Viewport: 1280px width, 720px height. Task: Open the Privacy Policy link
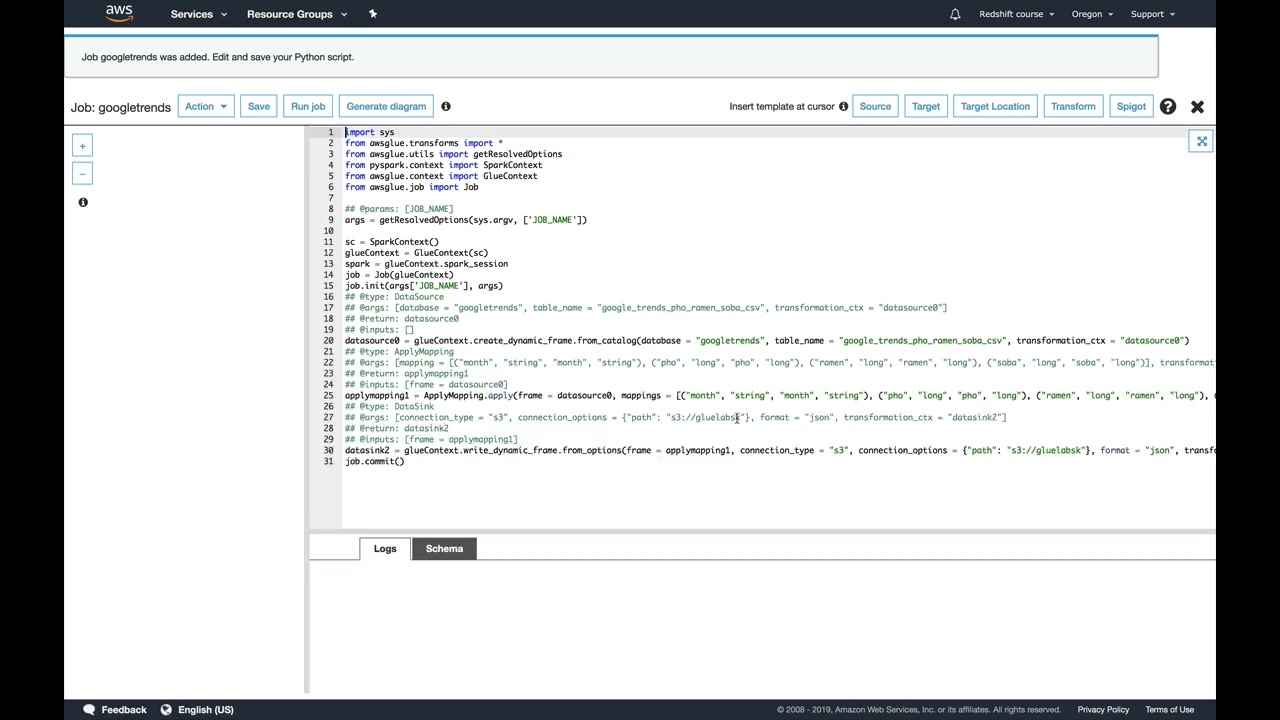(1103, 709)
